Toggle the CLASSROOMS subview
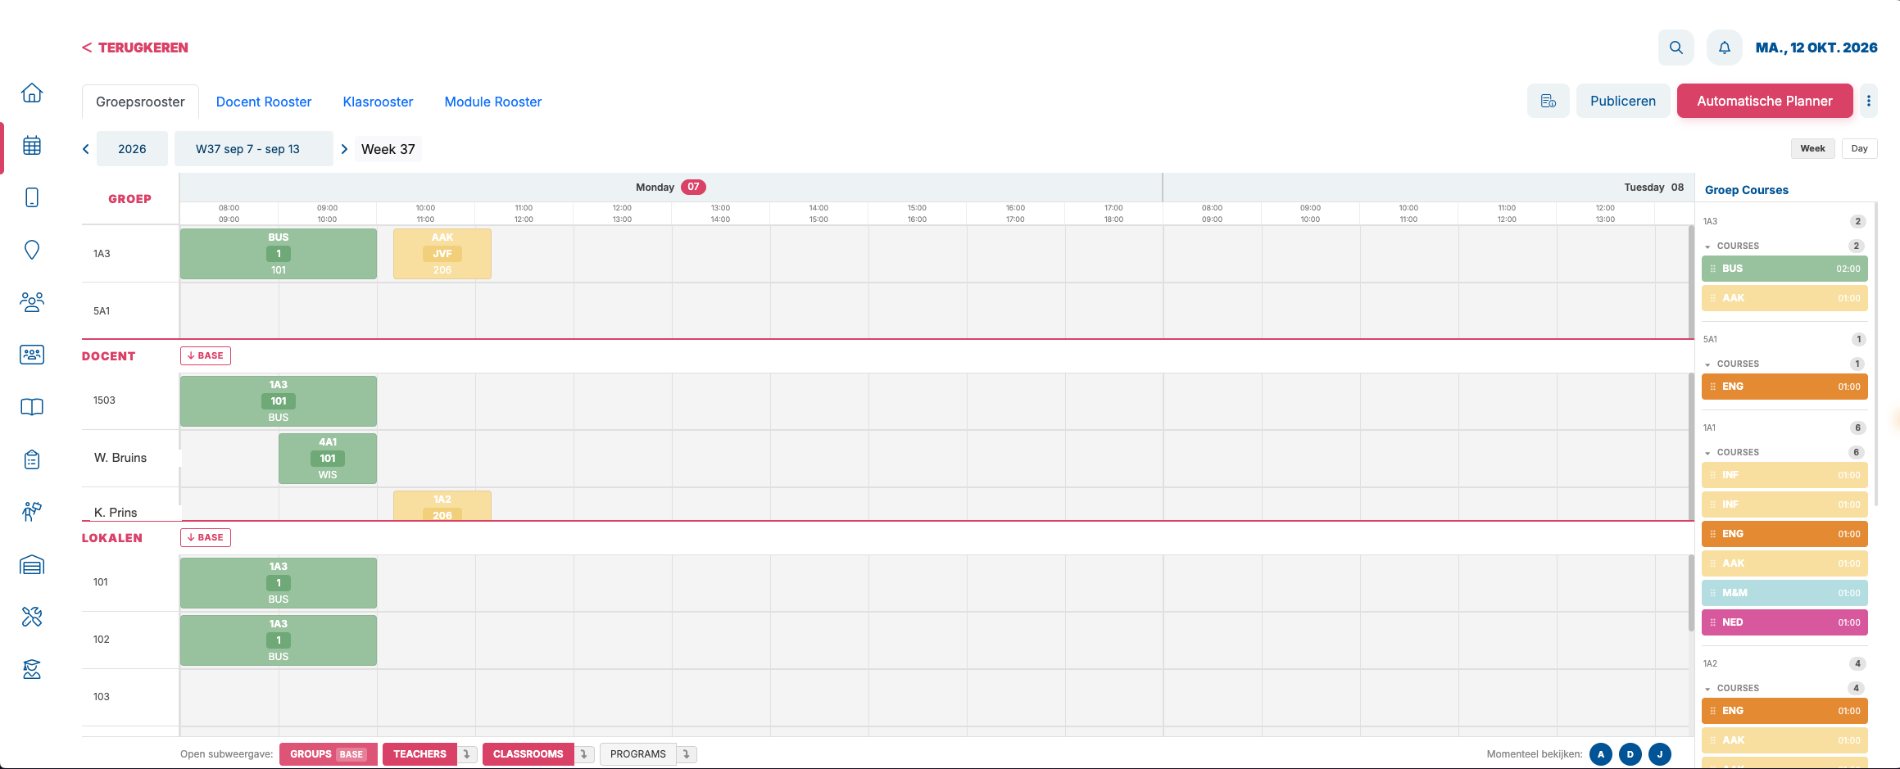 (528, 754)
